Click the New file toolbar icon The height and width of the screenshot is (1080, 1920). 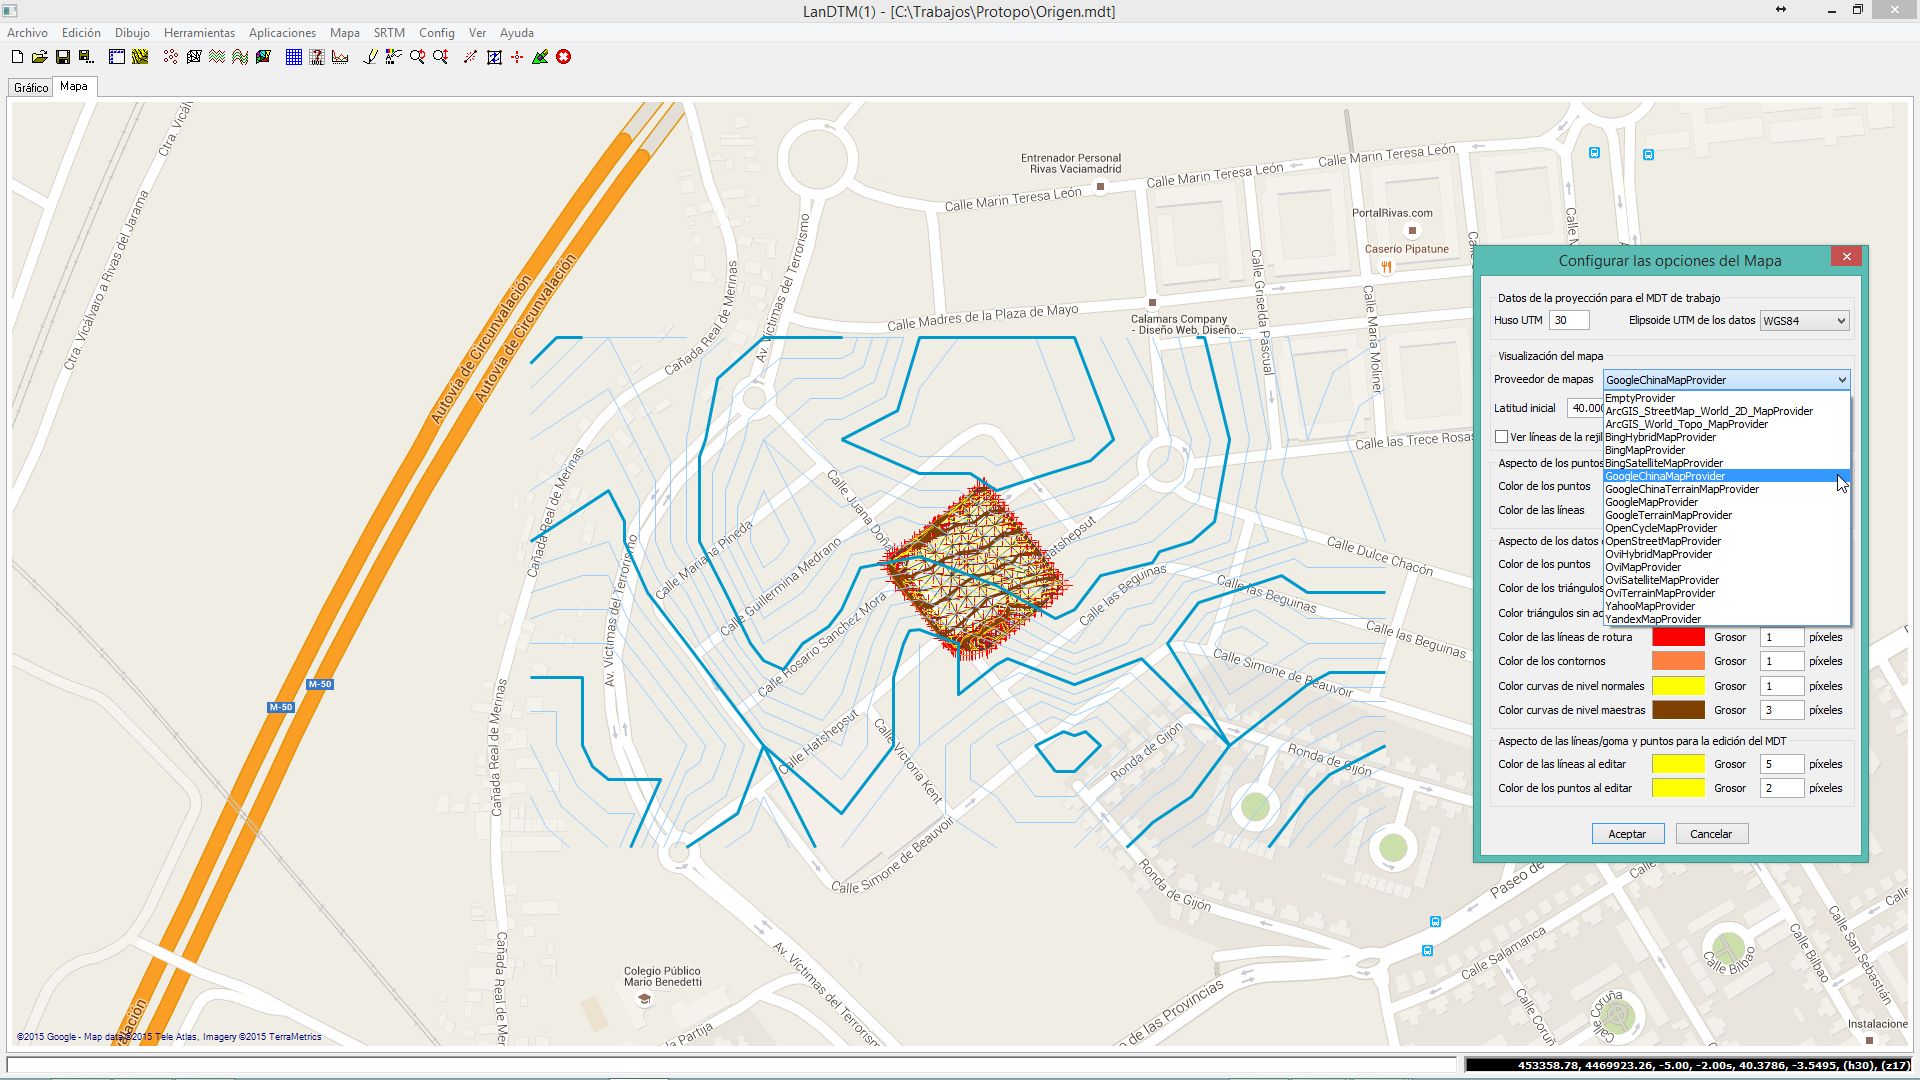pyautogui.click(x=17, y=57)
